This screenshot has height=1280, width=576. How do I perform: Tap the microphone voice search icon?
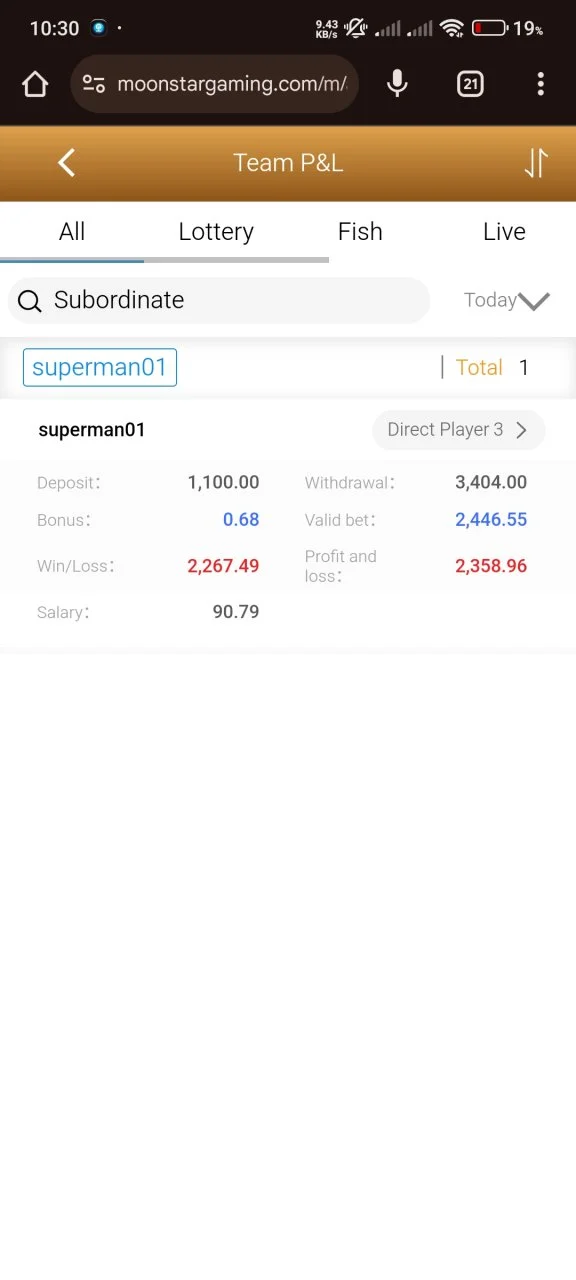pos(397,84)
